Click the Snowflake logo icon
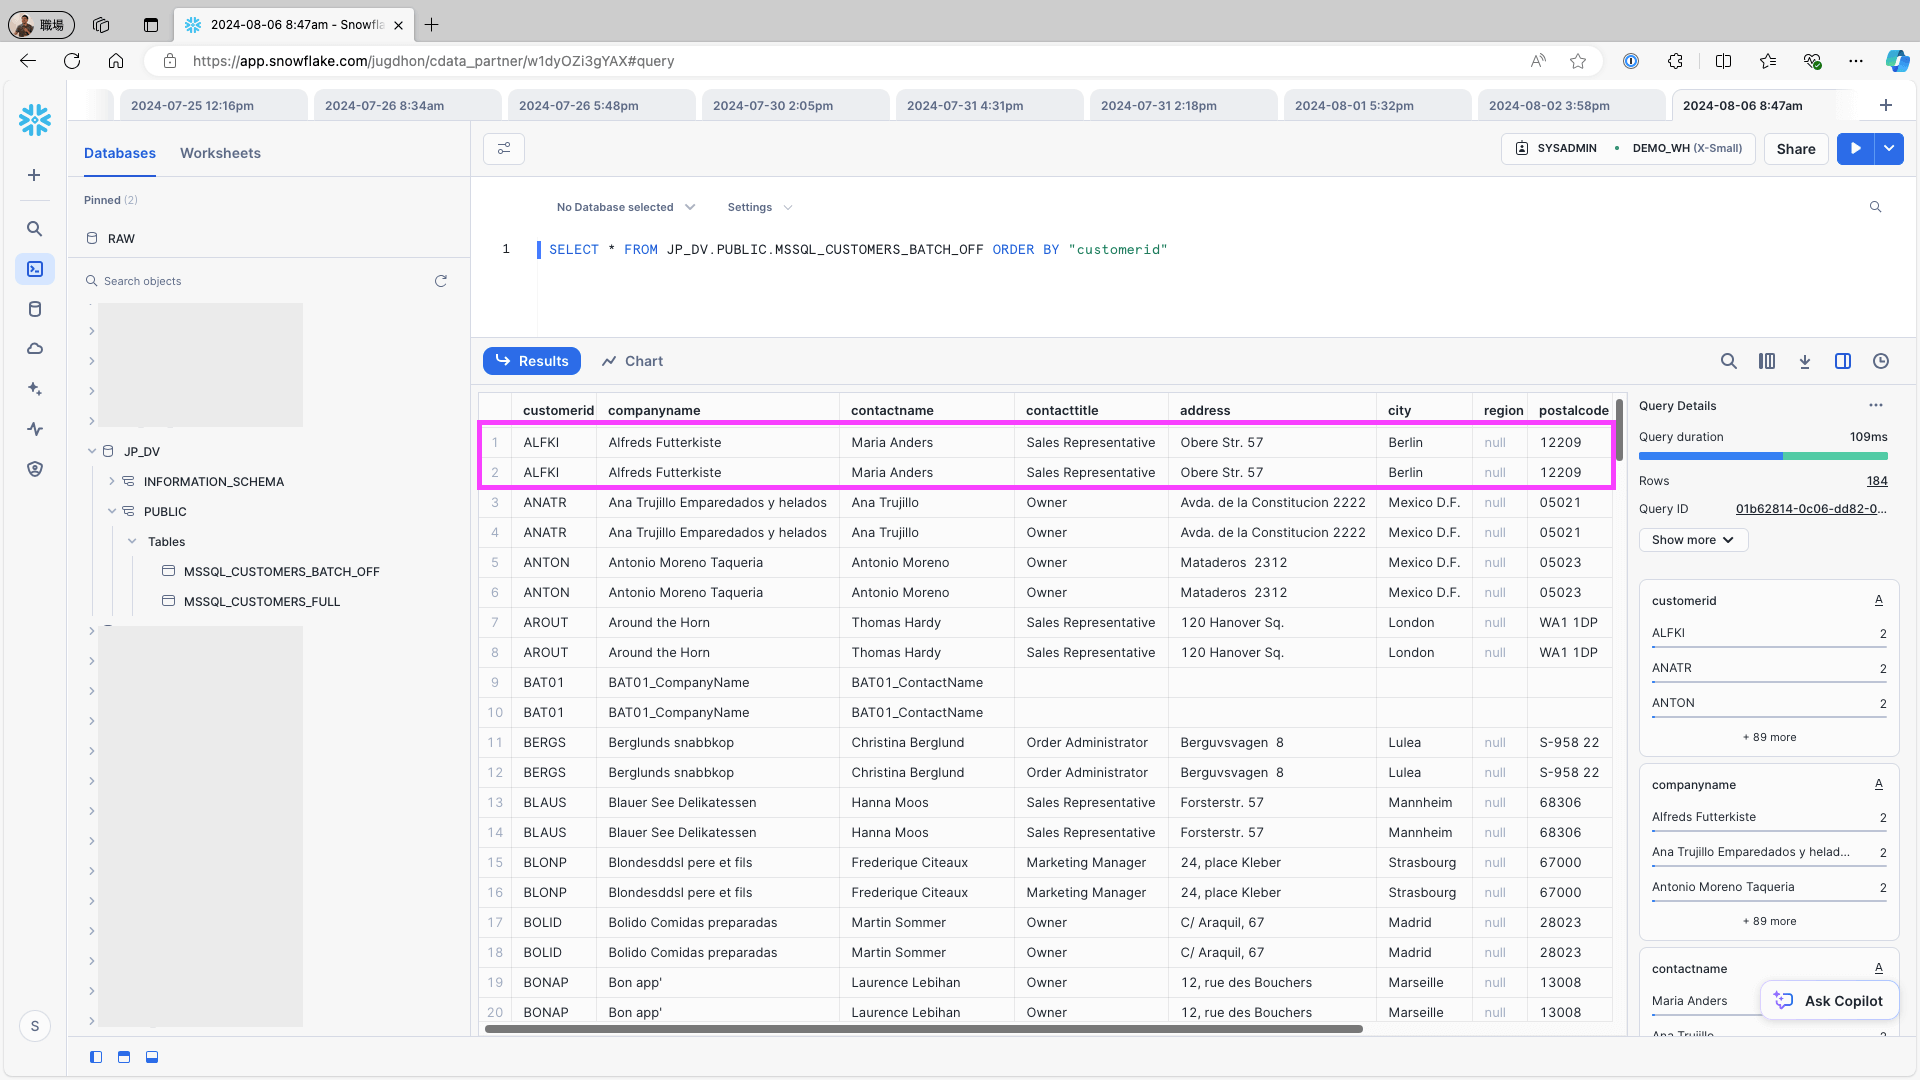Image resolution: width=1920 pixels, height=1080 pixels. point(35,120)
